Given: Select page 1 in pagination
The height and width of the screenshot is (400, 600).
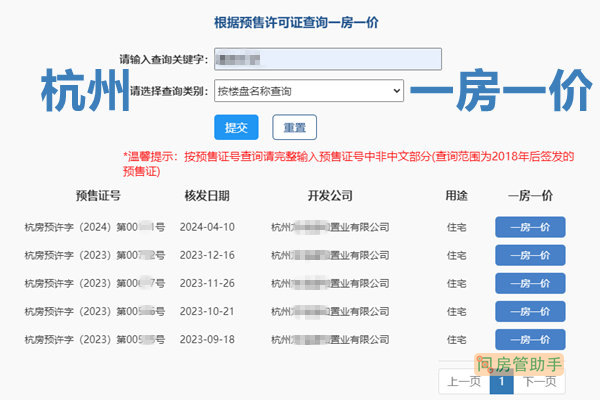Looking at the screenshot, I should tap(502, 381).
